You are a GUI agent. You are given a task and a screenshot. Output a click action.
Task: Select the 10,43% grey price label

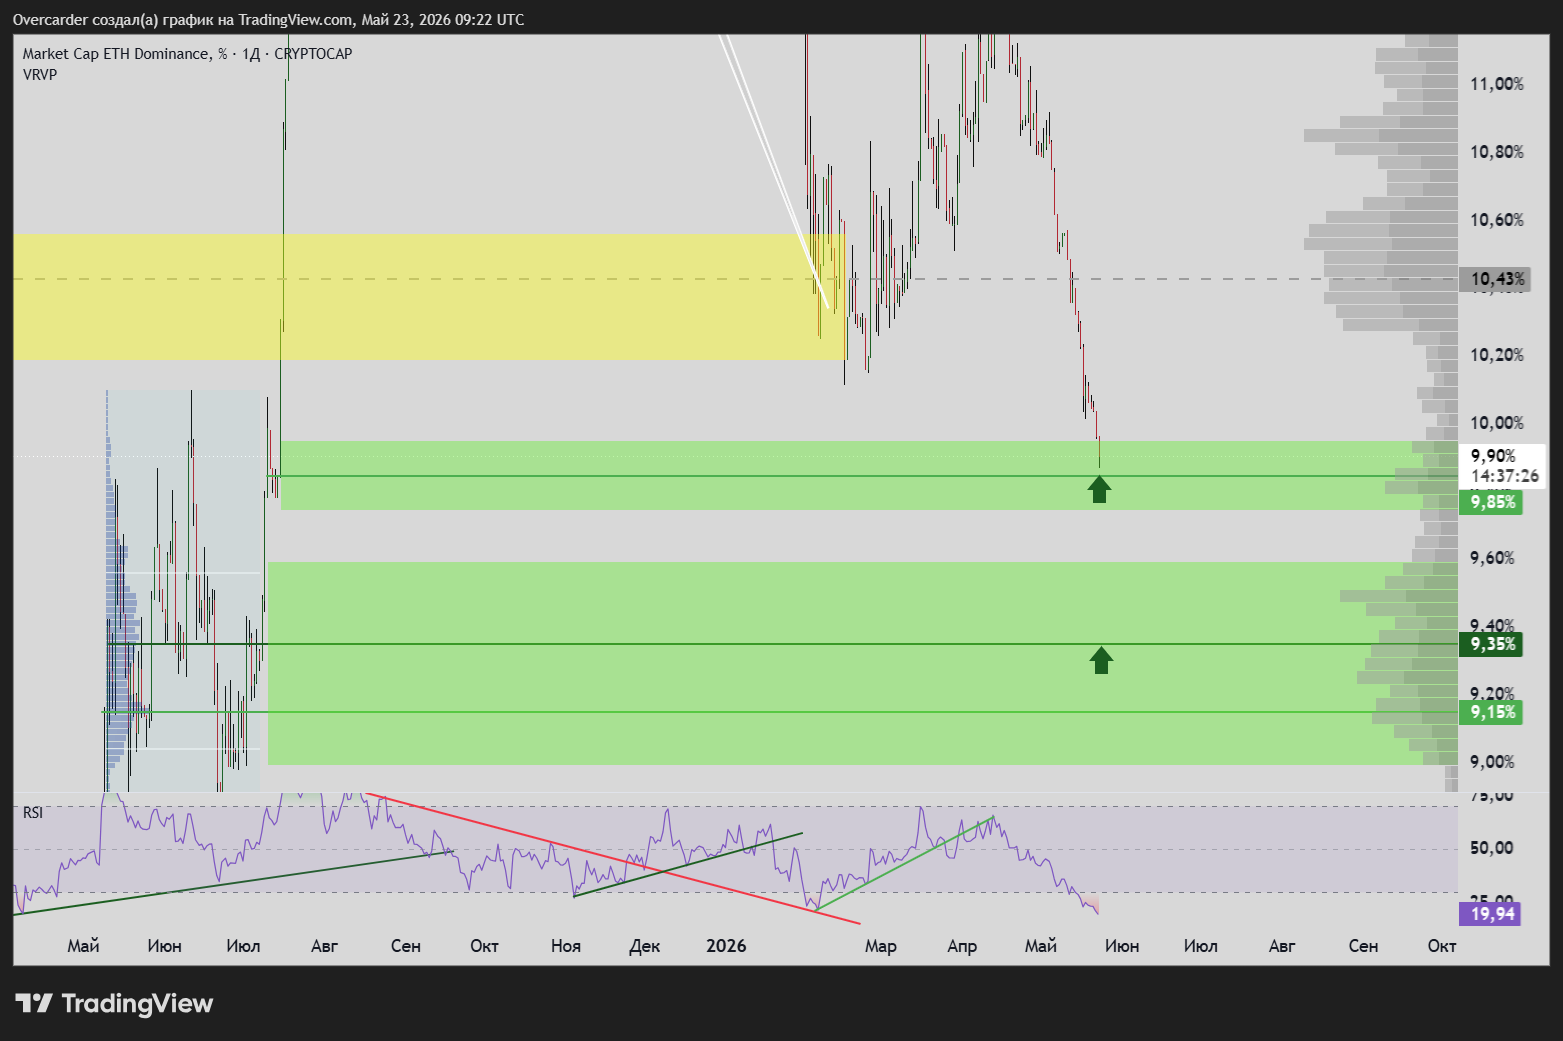[x=1497, y=279]
